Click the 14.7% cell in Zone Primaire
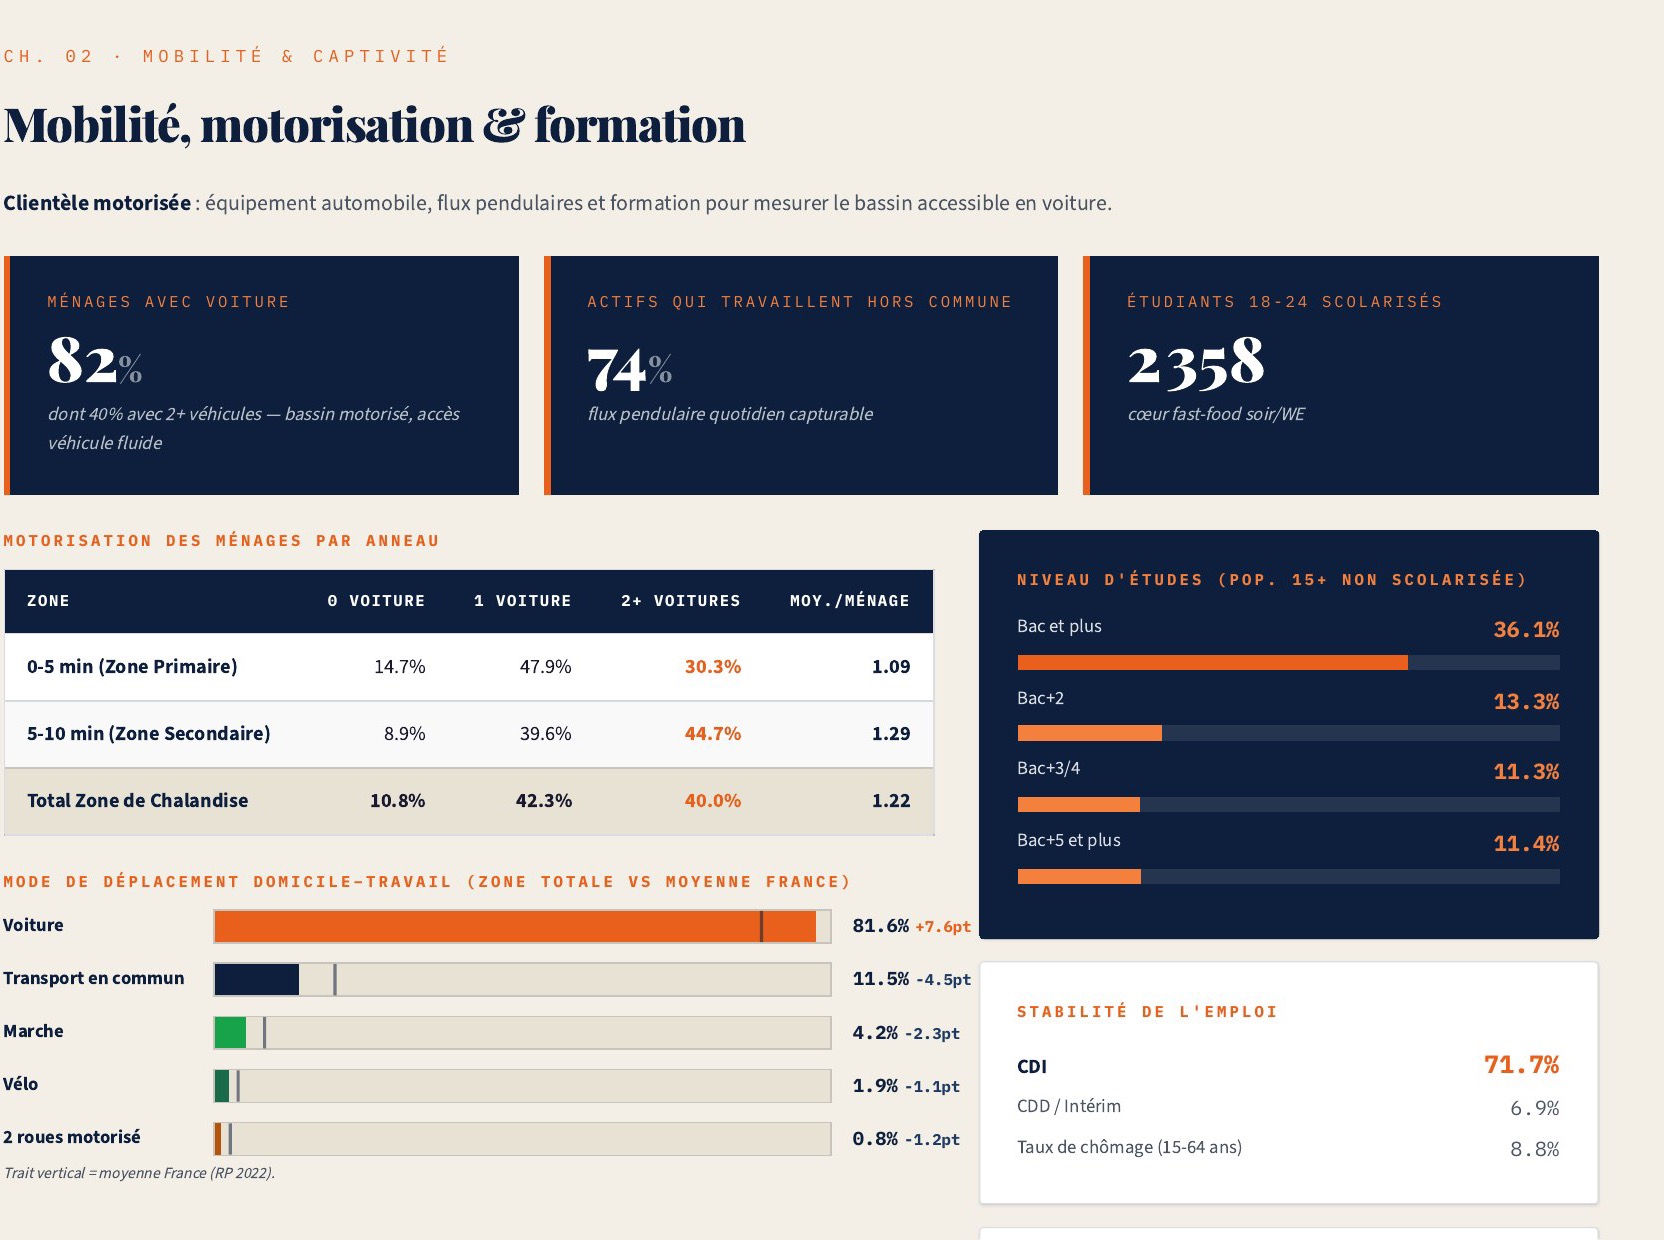Screen dimensions: 1664x1240 coord(400,667)
